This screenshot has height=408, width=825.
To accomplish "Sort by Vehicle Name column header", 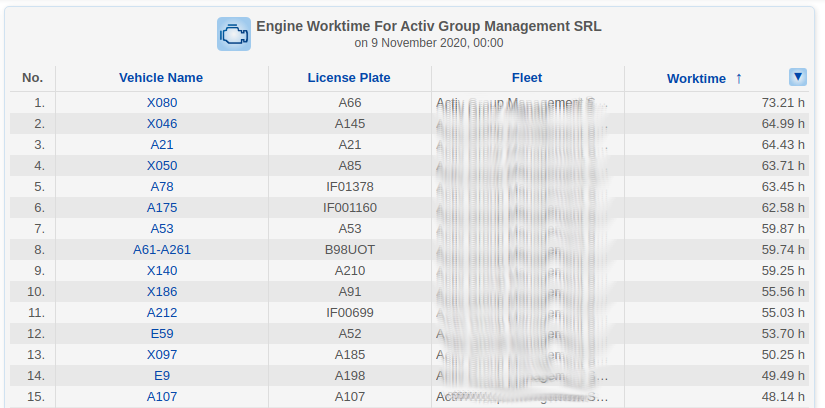I will (161, 78).
